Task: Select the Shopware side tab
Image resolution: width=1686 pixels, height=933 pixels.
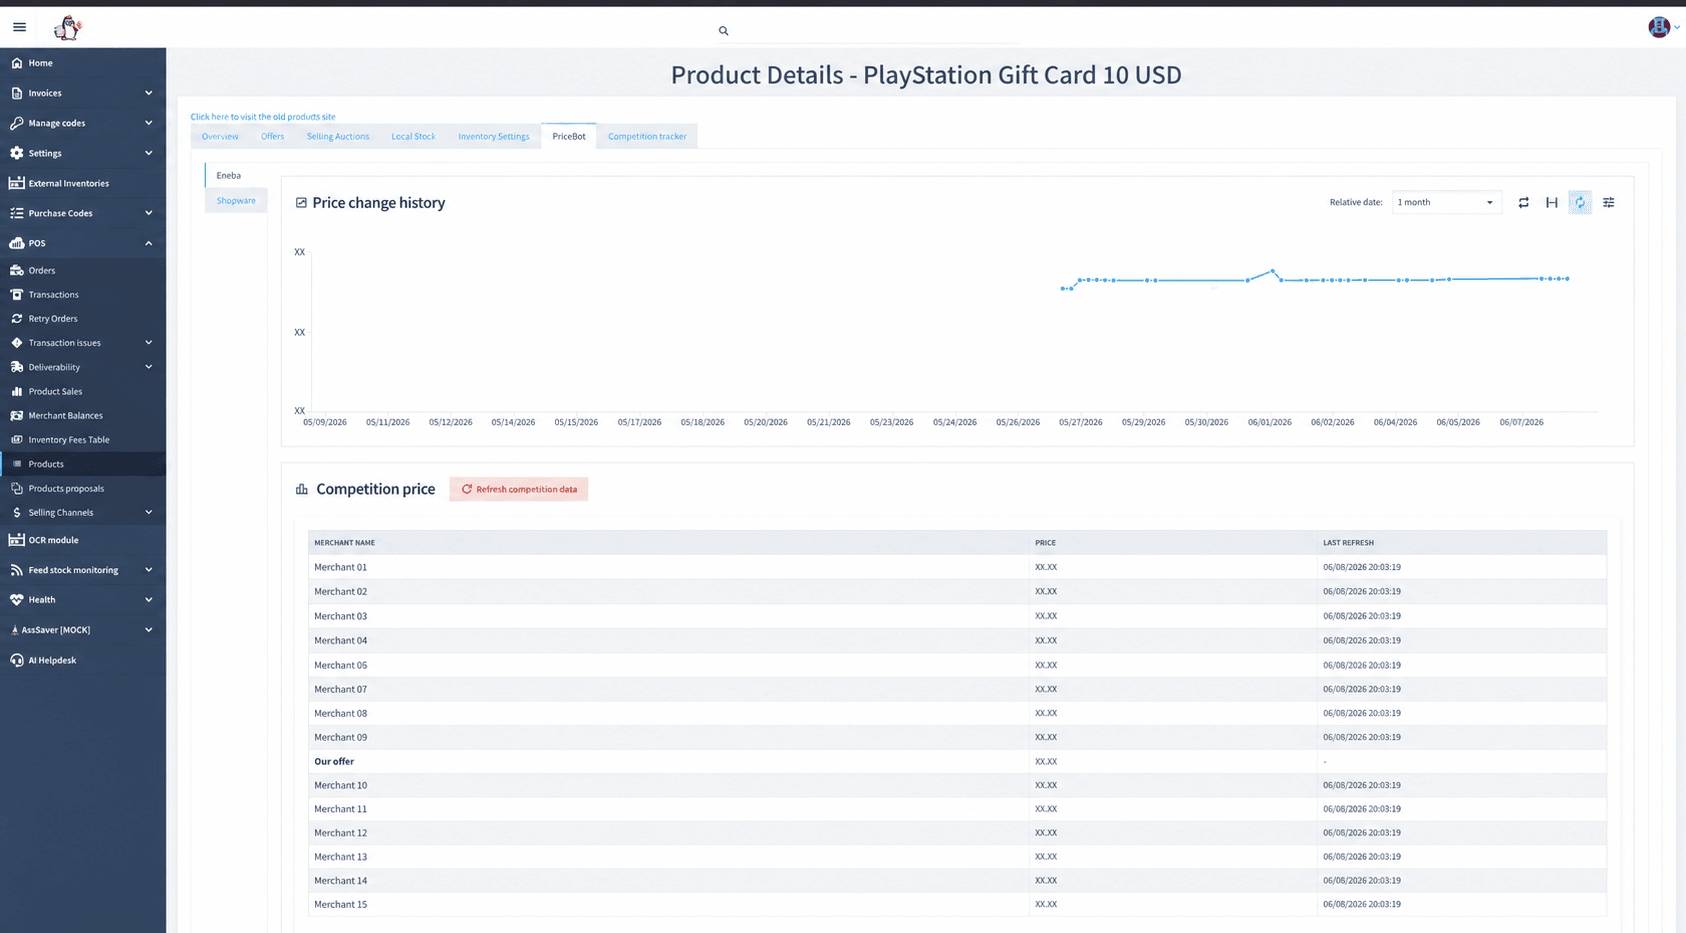Action: [236, 201]
